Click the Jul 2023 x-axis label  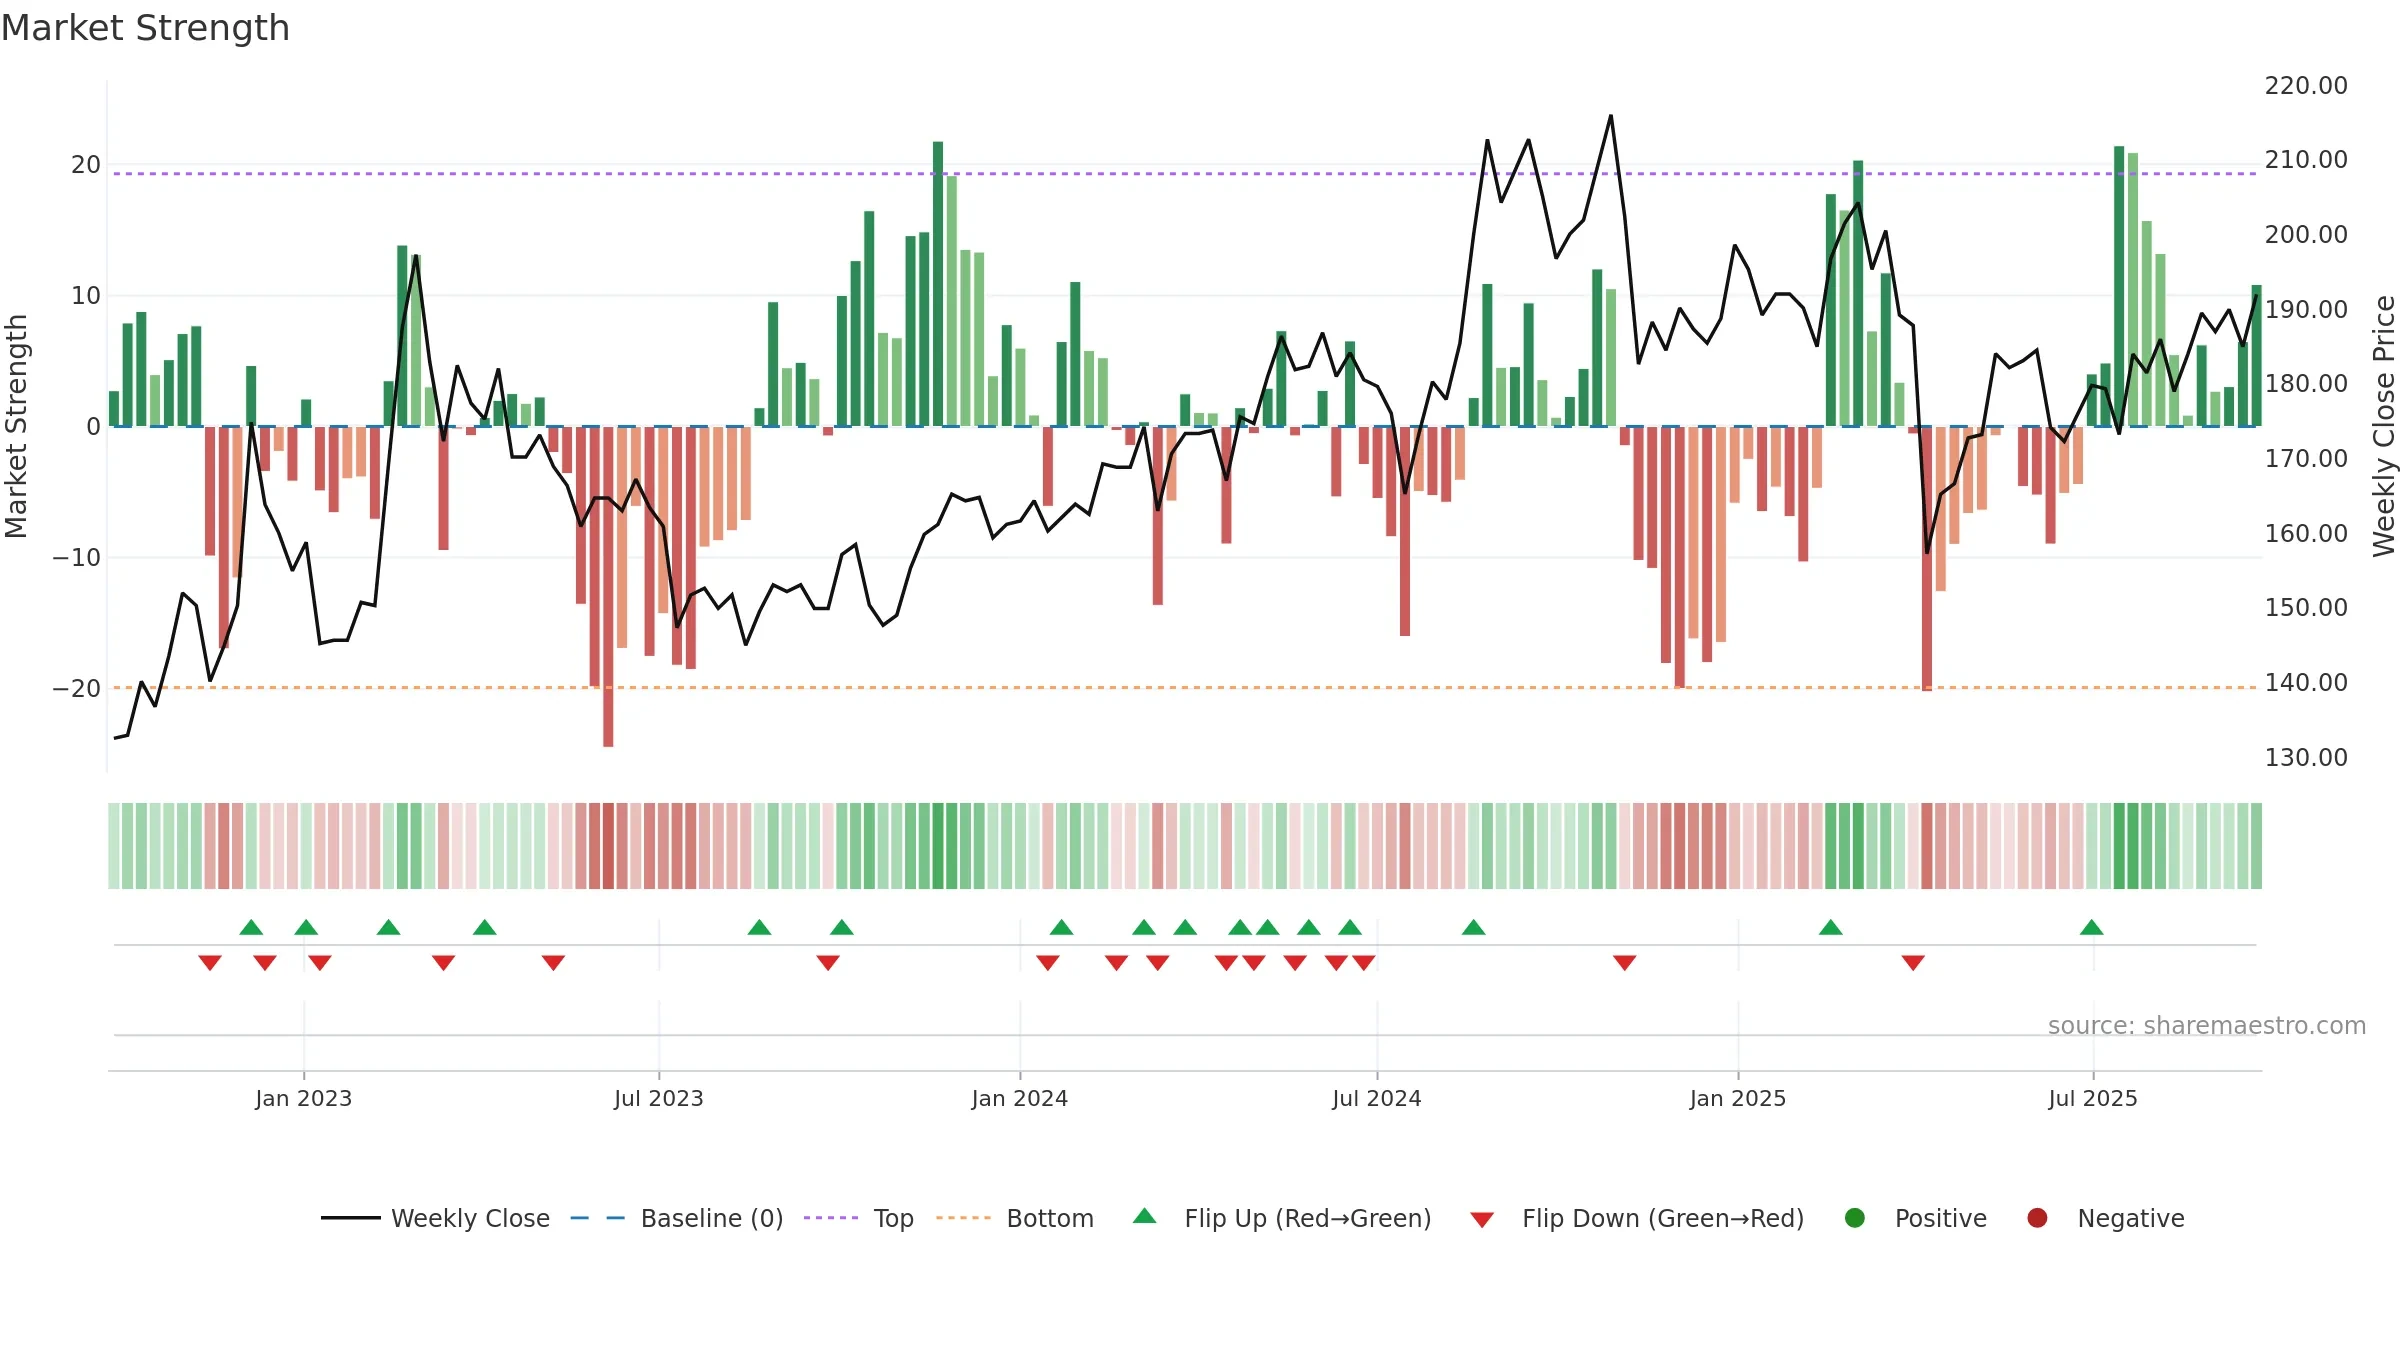[x=659, y=1098]
